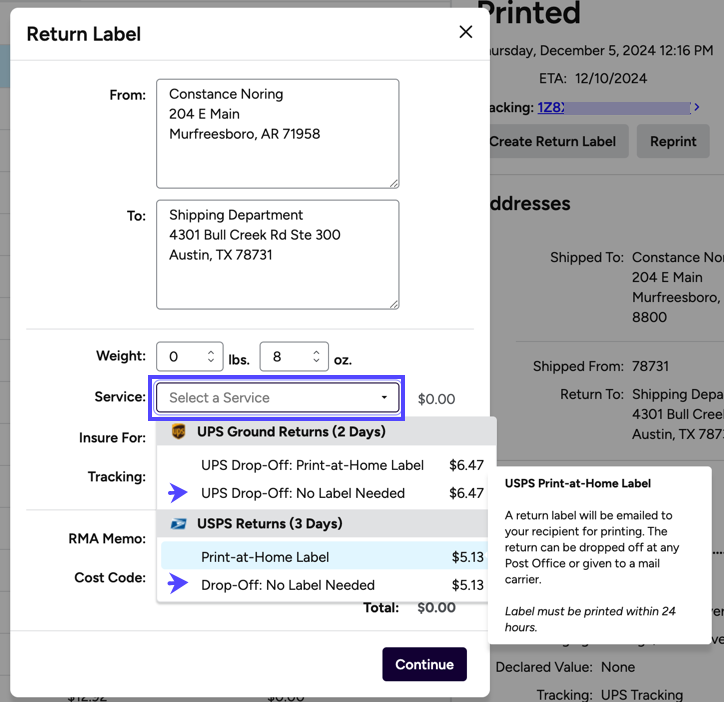The width and height of the screenshot is (724, 702).
Task: Choose UPS Drop-Off: No Label Needed
Action: point(302,493)
